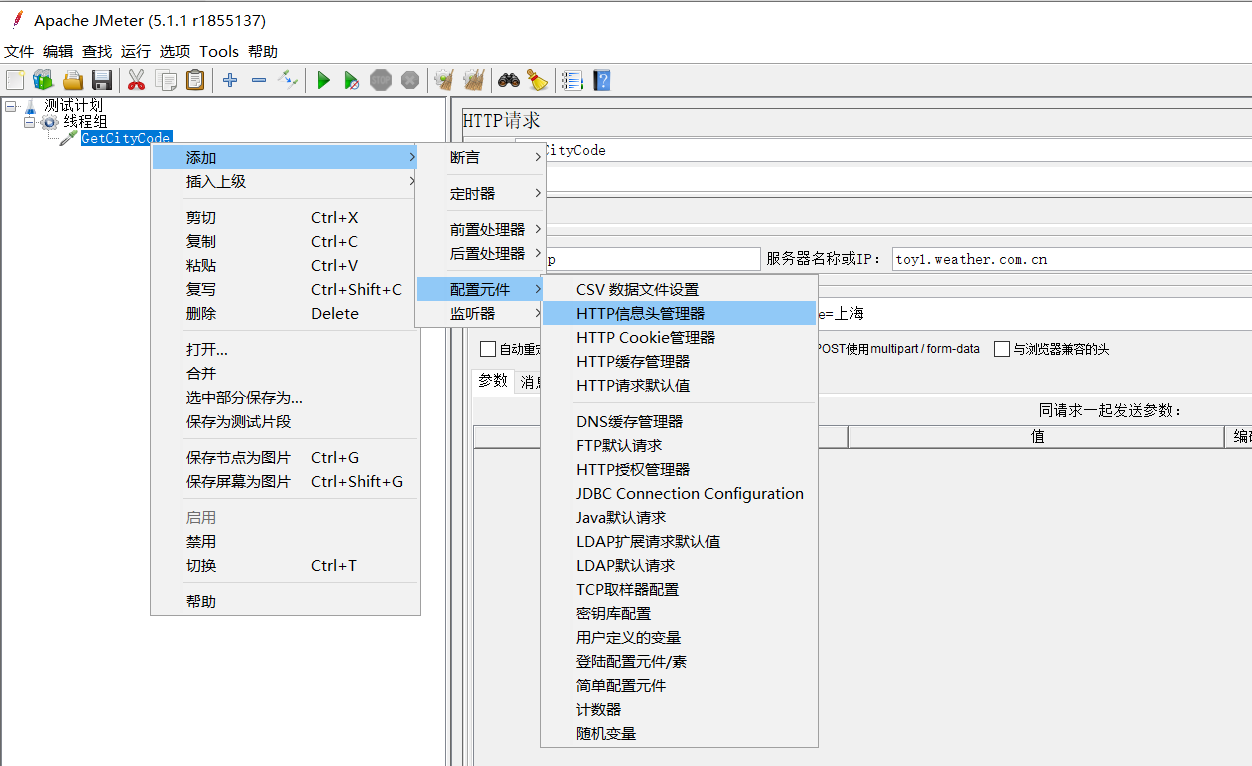The image size is (1252, 766).
Task: Click the New test plan icon
Action: (x=15, y=80)
